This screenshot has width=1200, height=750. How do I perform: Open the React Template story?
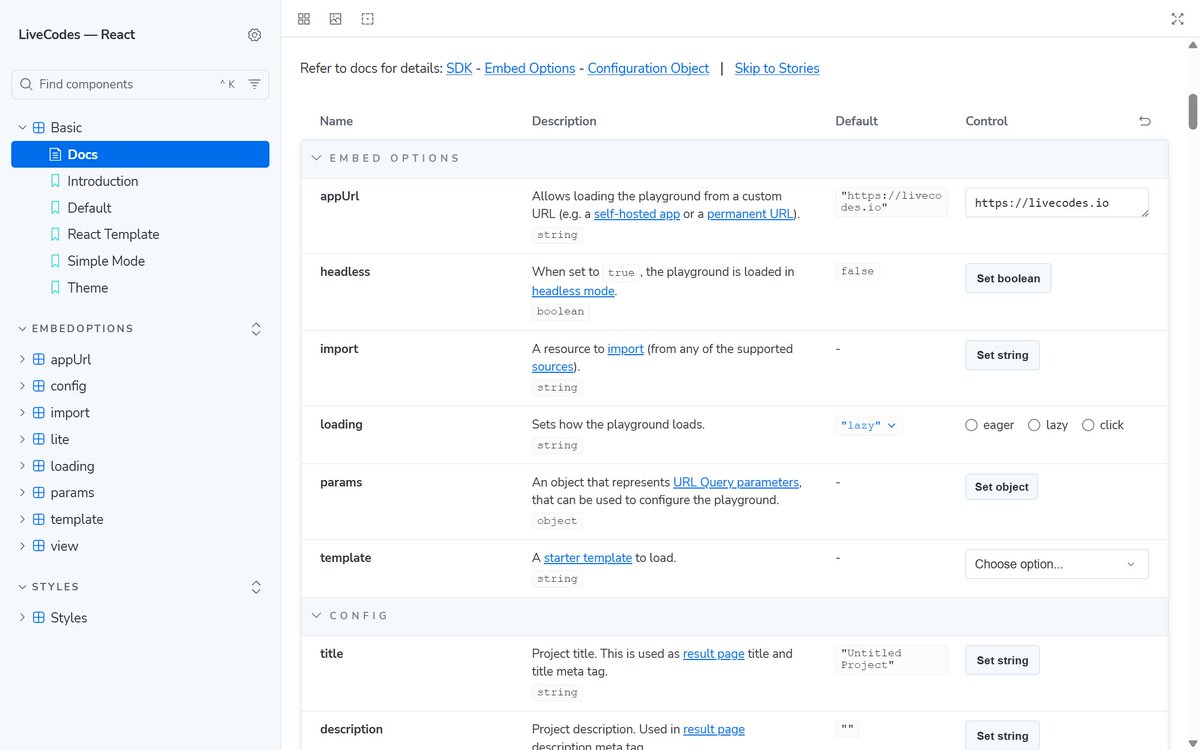[x=113, y=234]
